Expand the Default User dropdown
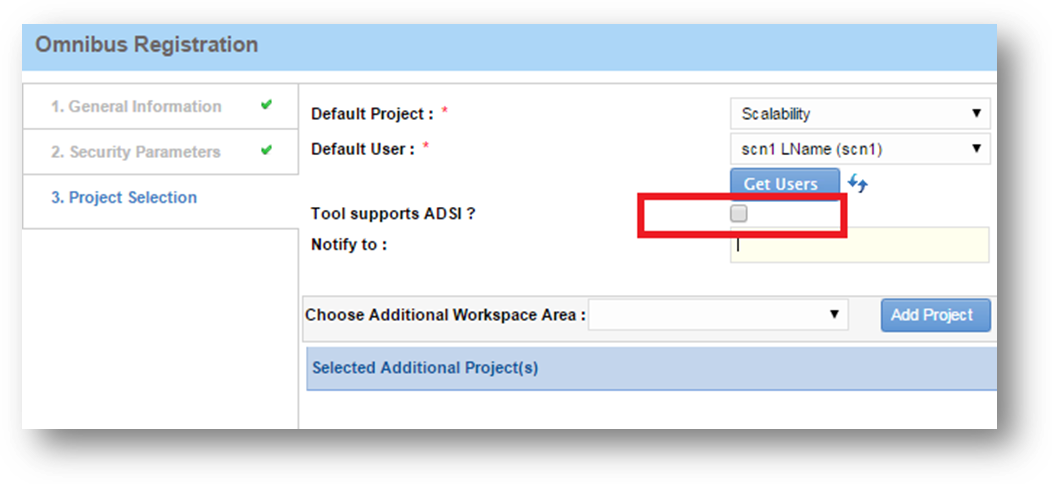1052x484 pixels. coord(859,150)
